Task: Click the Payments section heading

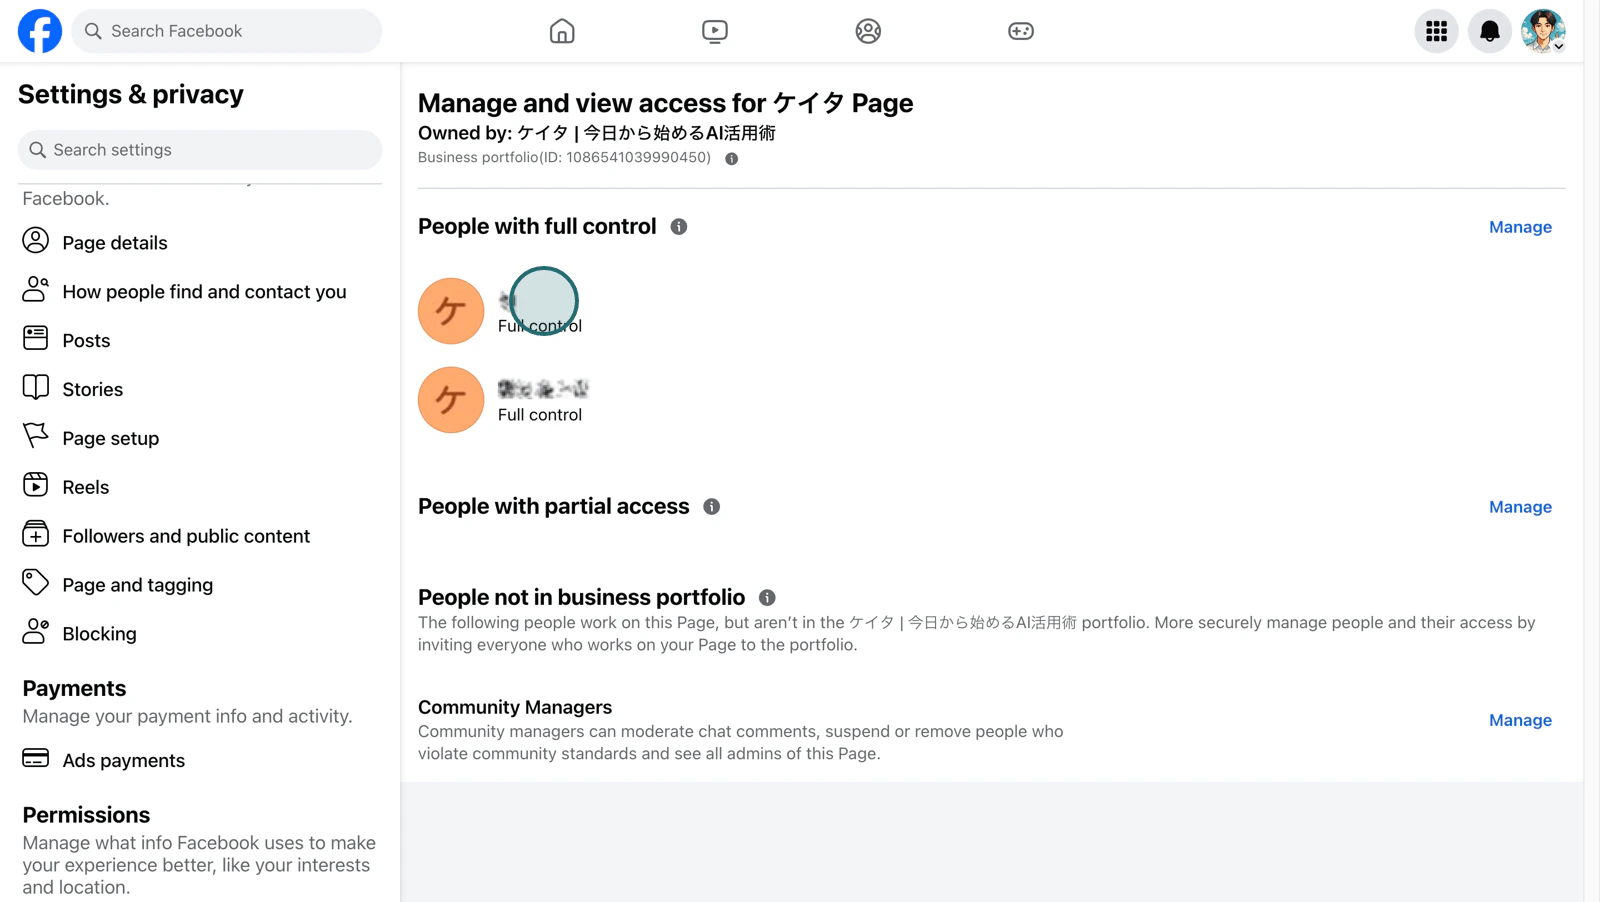Action: point(74,688)
